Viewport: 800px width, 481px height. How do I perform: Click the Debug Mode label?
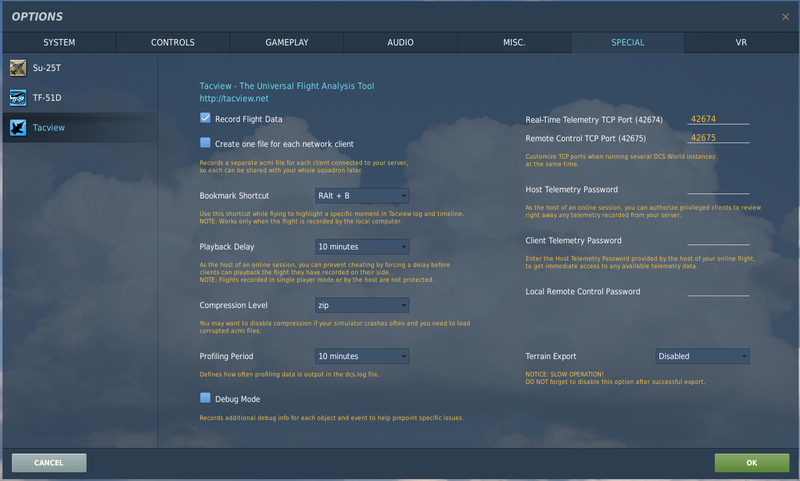237,399
